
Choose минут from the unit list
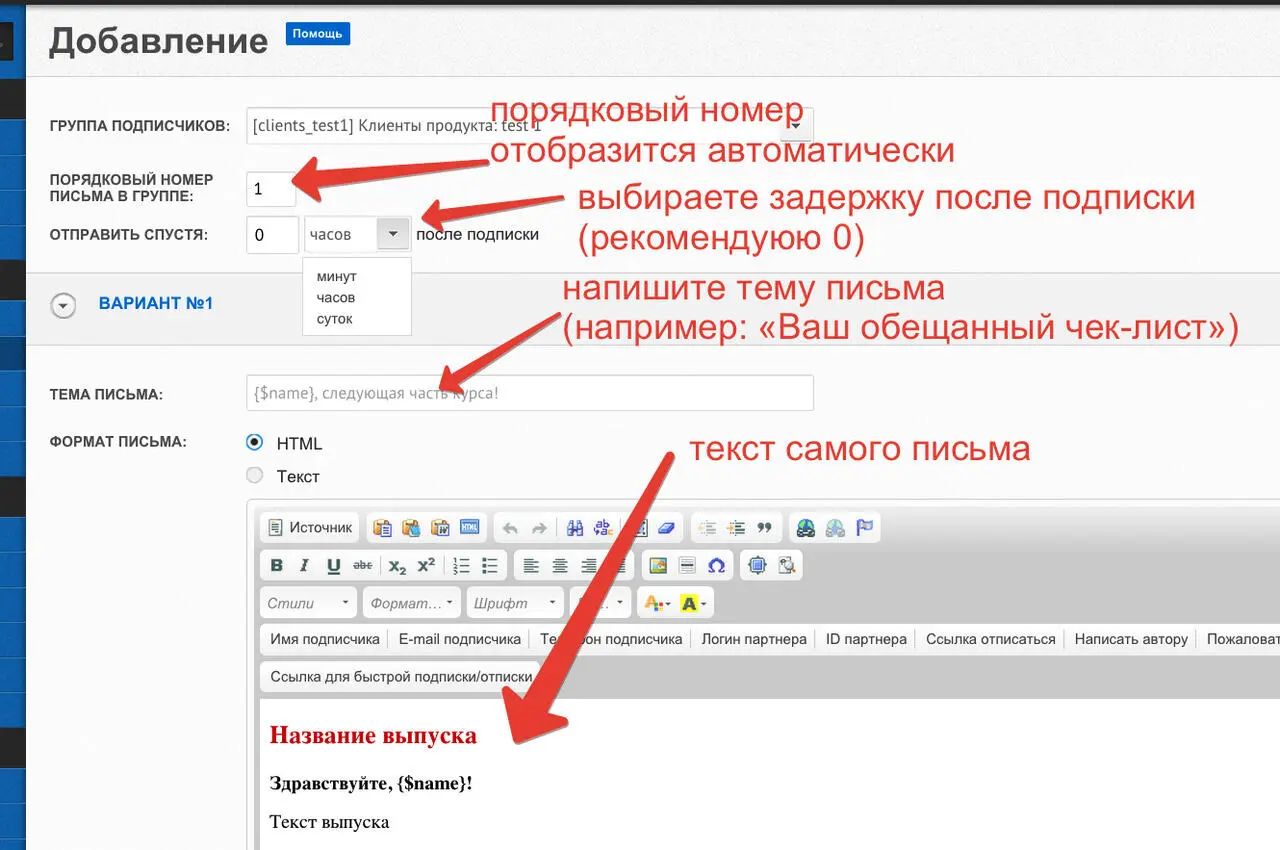337,276
